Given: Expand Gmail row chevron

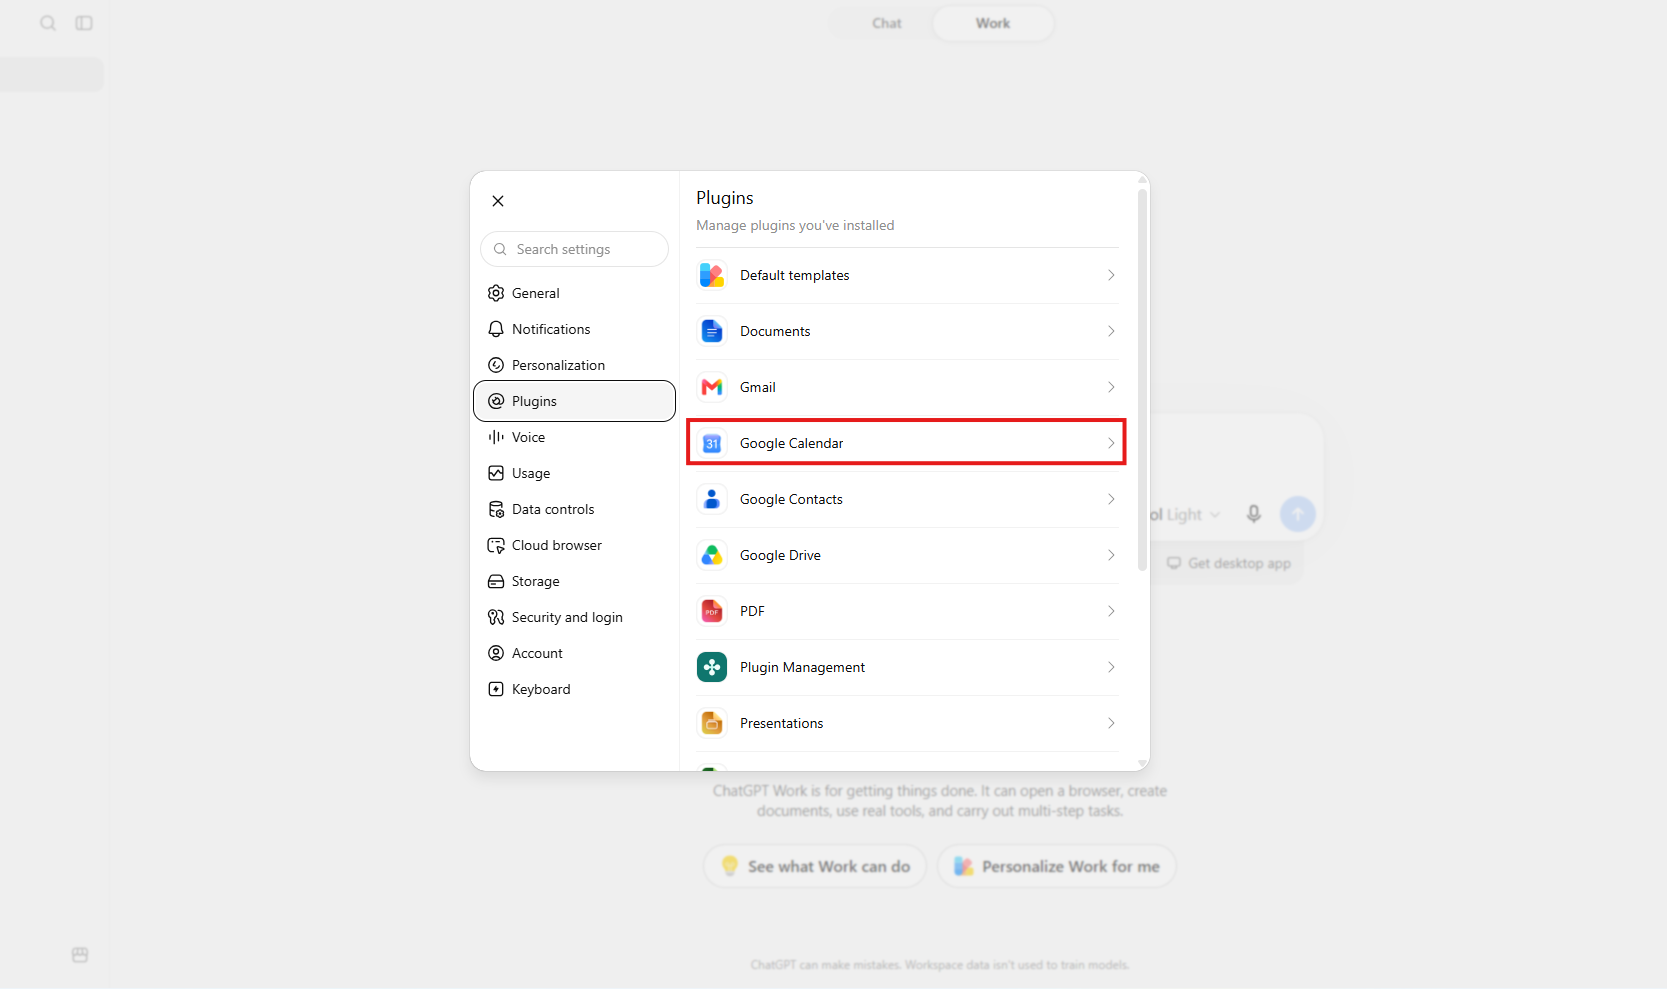Looking at the screenshot, I should click(1111, 387).
